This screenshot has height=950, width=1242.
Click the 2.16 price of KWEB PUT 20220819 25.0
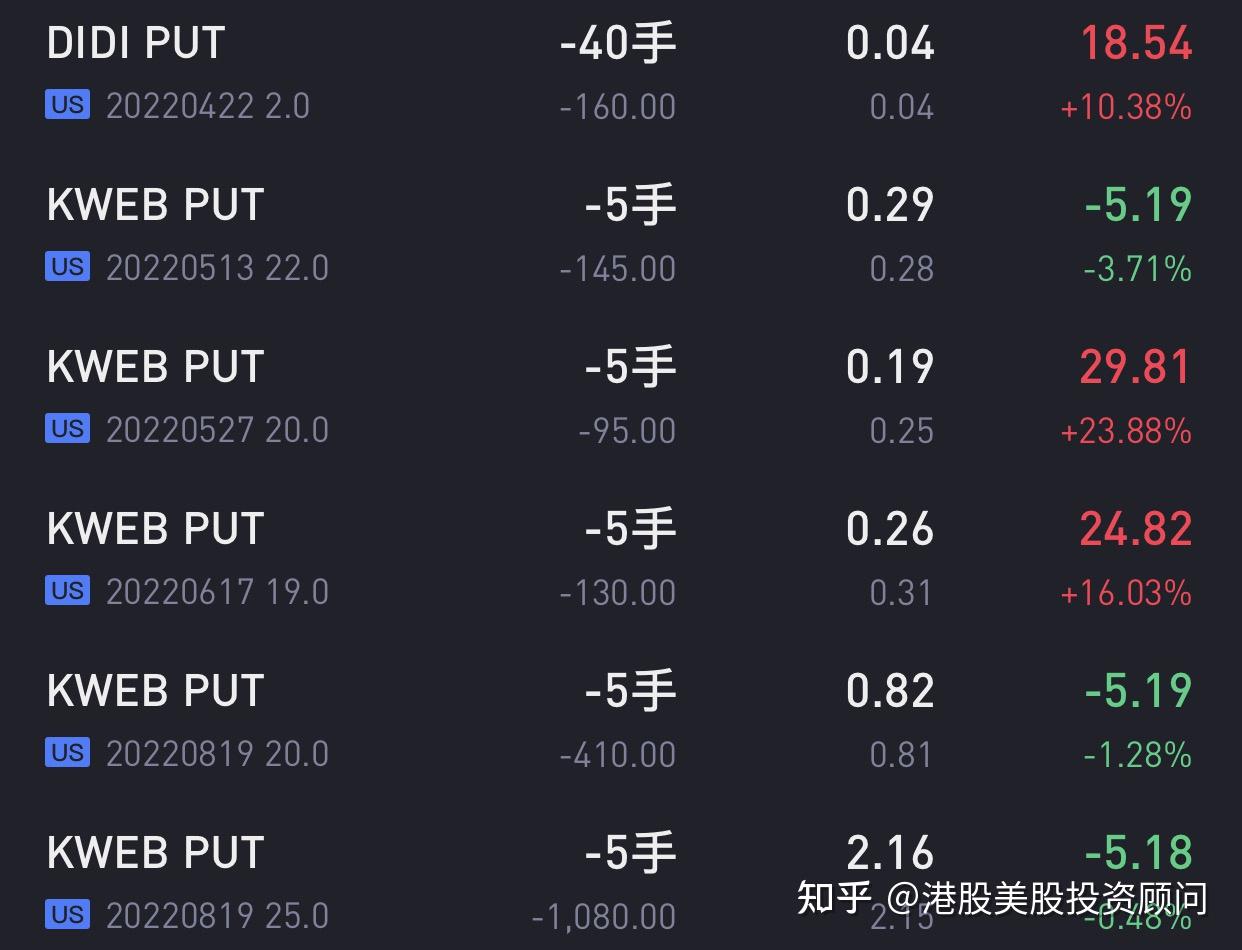891,852
